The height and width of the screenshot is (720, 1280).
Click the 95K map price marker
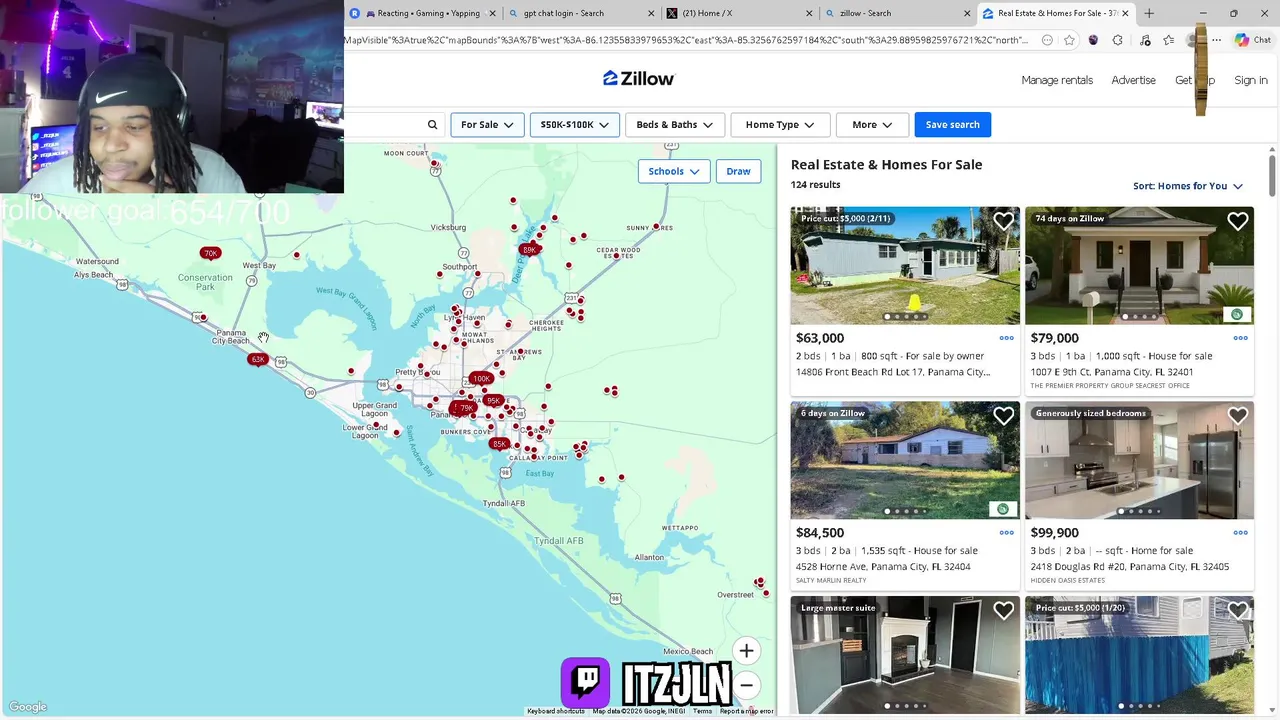(493, 401)
